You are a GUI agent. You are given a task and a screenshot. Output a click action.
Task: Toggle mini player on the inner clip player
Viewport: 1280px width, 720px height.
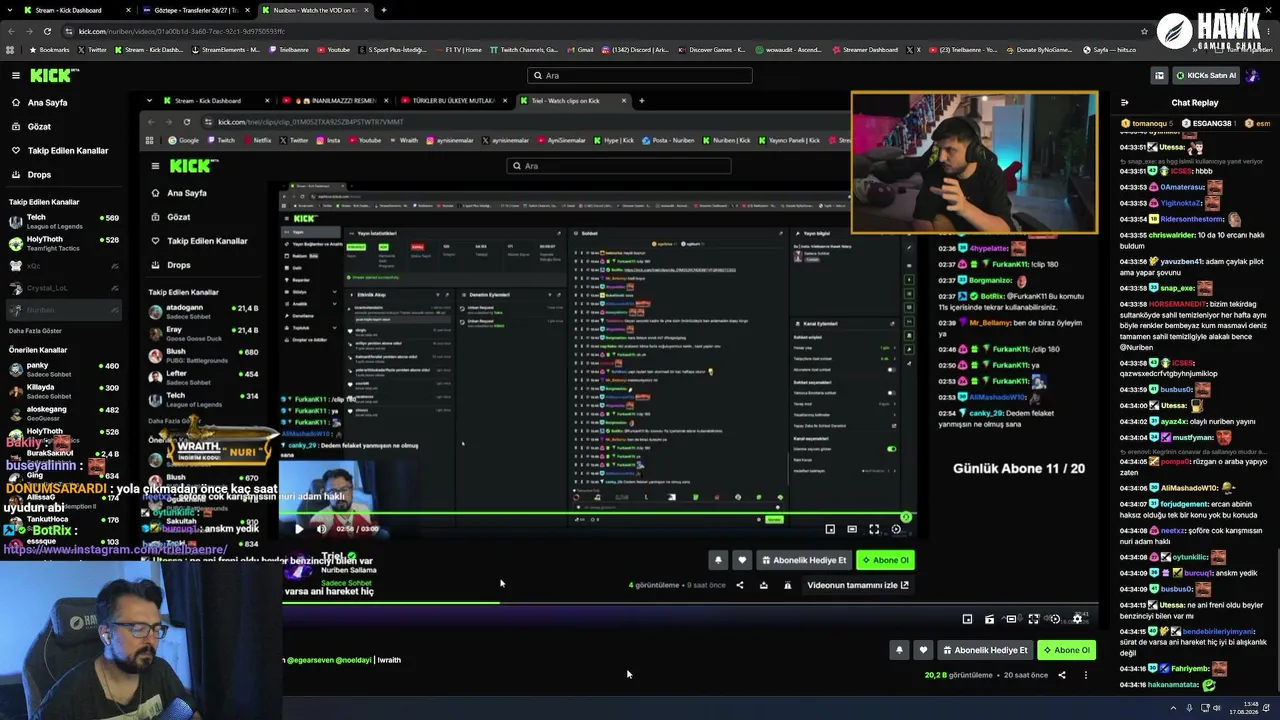(x=830, y=529)
